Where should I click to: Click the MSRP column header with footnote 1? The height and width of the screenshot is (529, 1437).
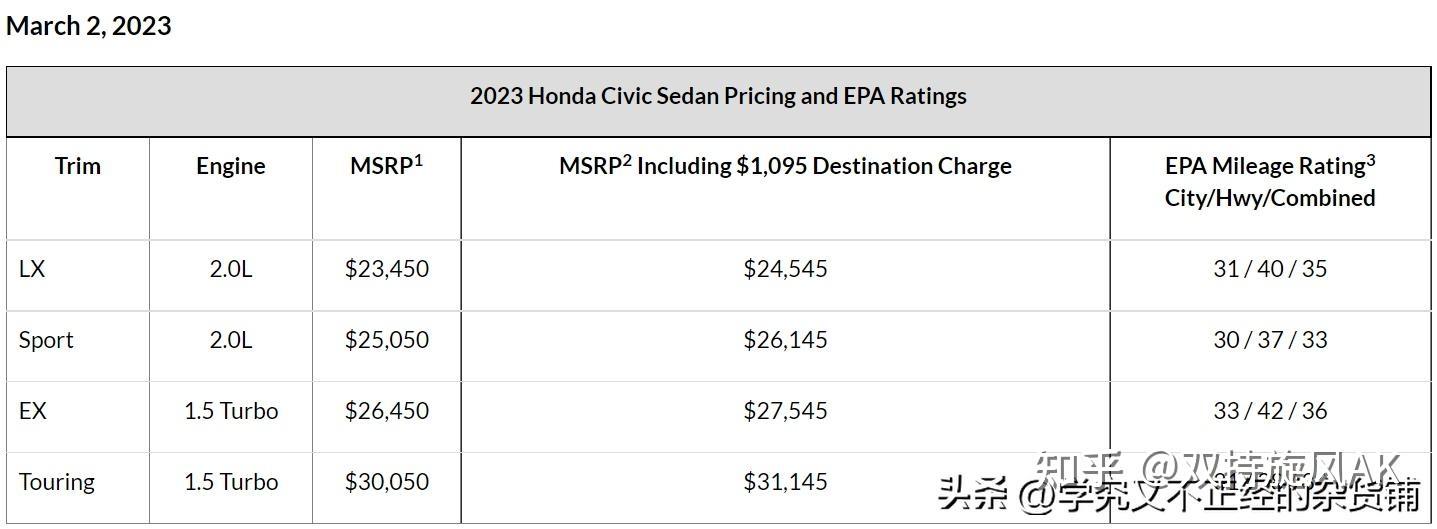386,165
